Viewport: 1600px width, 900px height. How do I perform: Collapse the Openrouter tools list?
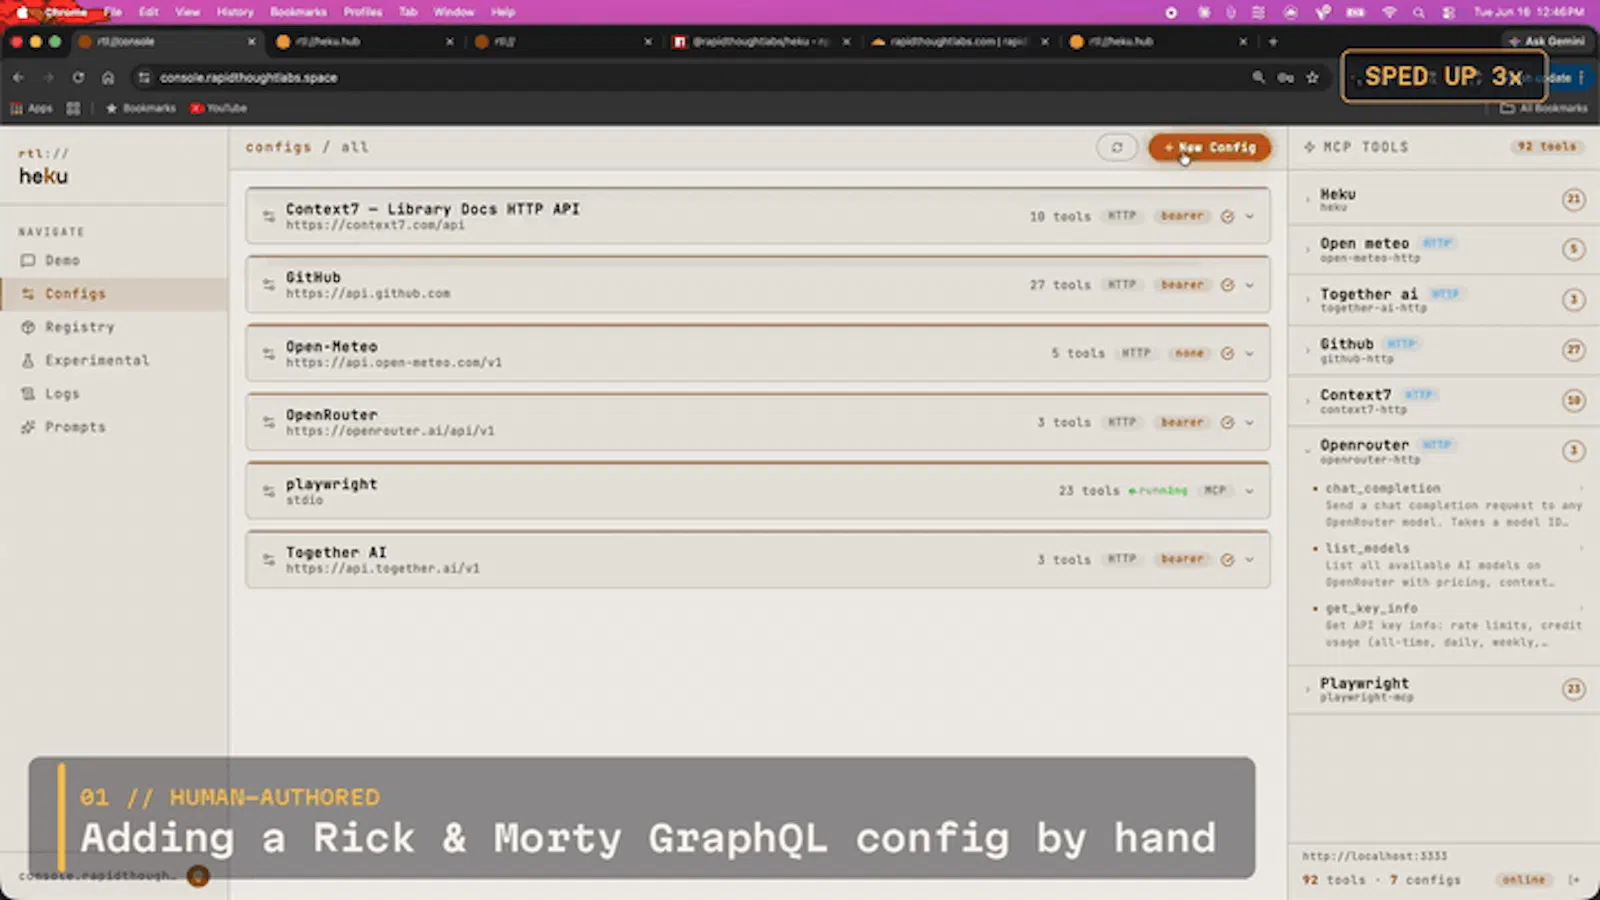point(1443,451)
